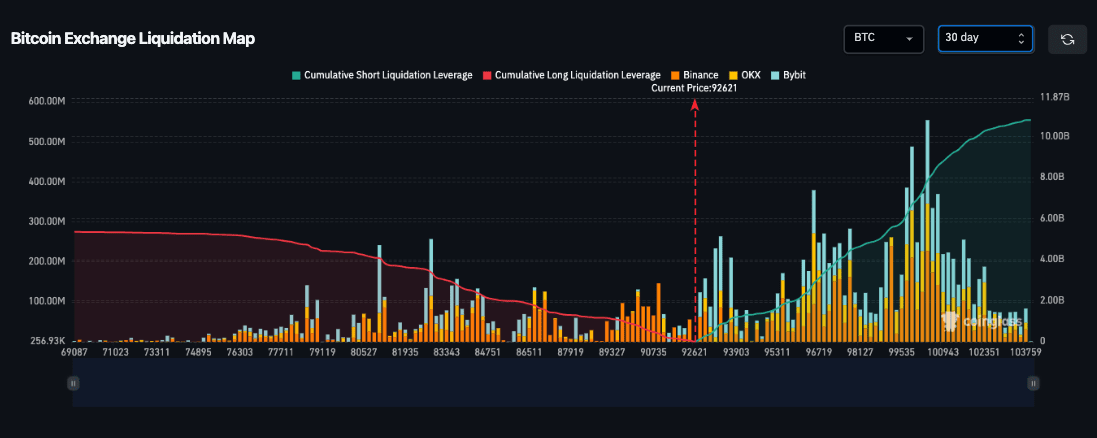Click the green Short Liquidation legend swatch

297,75
